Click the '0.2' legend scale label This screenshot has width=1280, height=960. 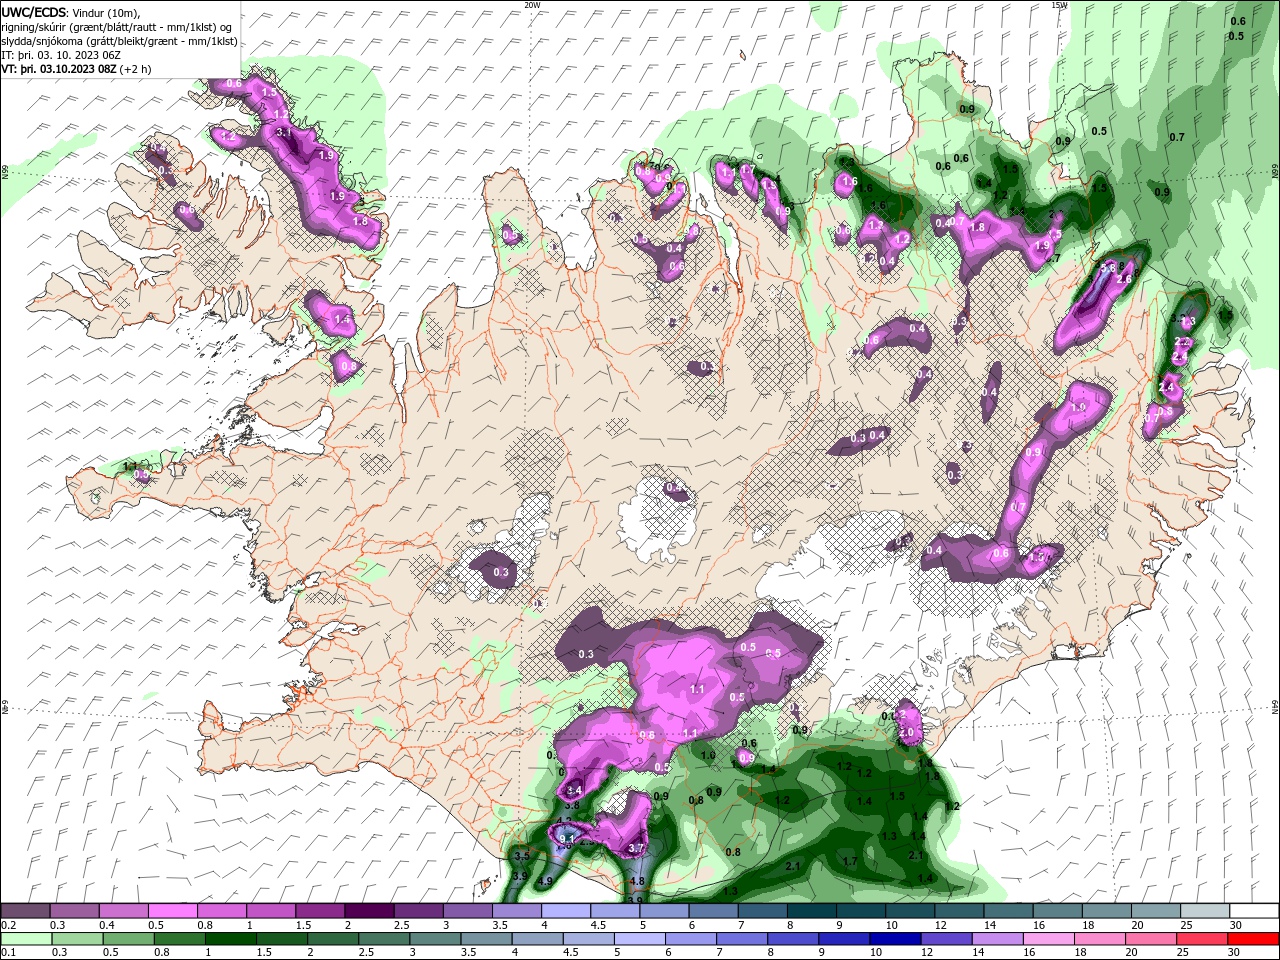pyautogui.click(x=9, y=925)
